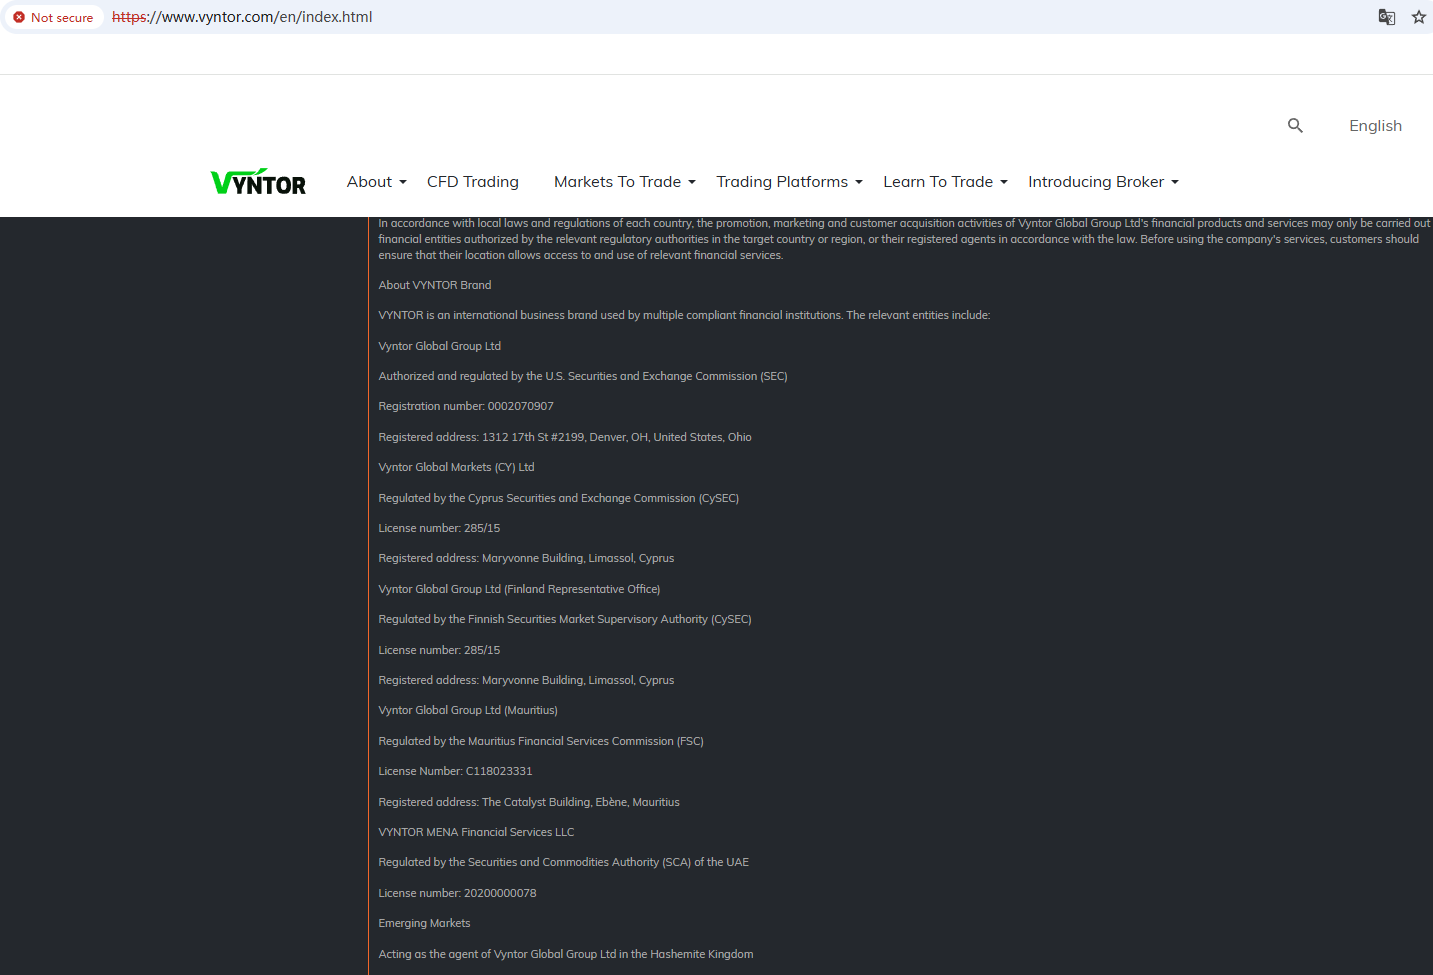Click the SEC authorization line

point(583,376)
